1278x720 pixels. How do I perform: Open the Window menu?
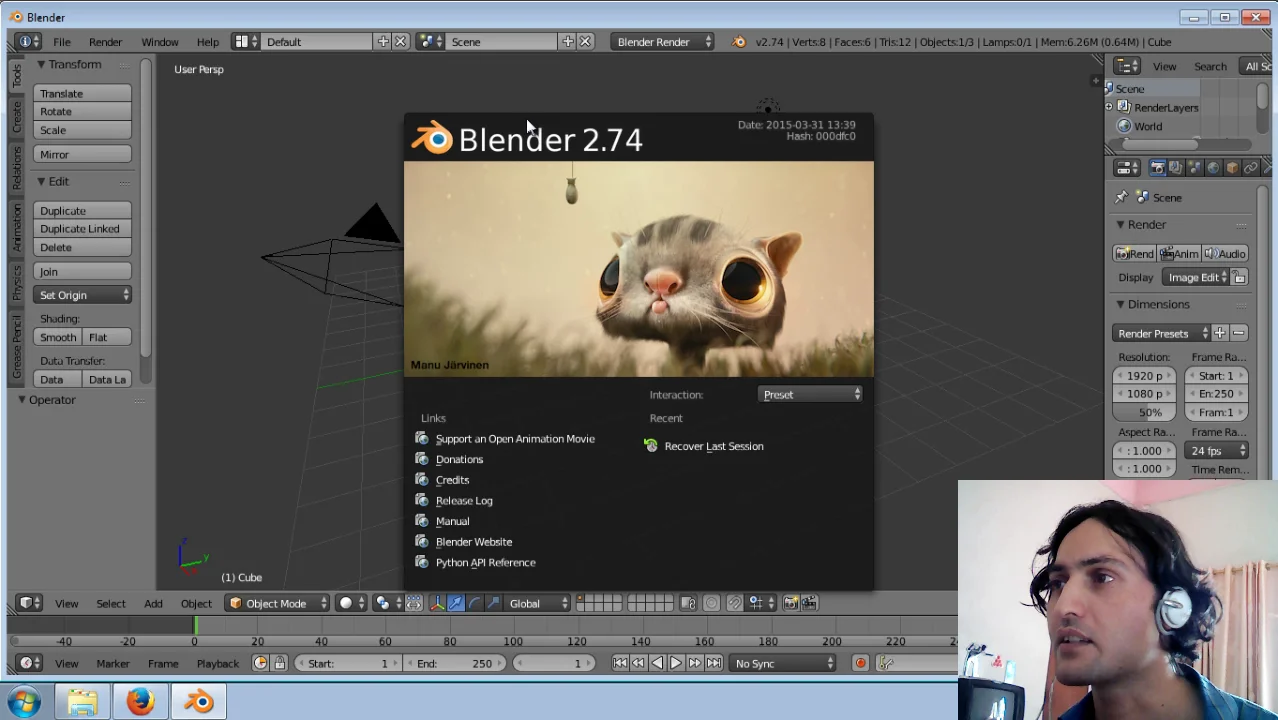click(x=159, y=41)
